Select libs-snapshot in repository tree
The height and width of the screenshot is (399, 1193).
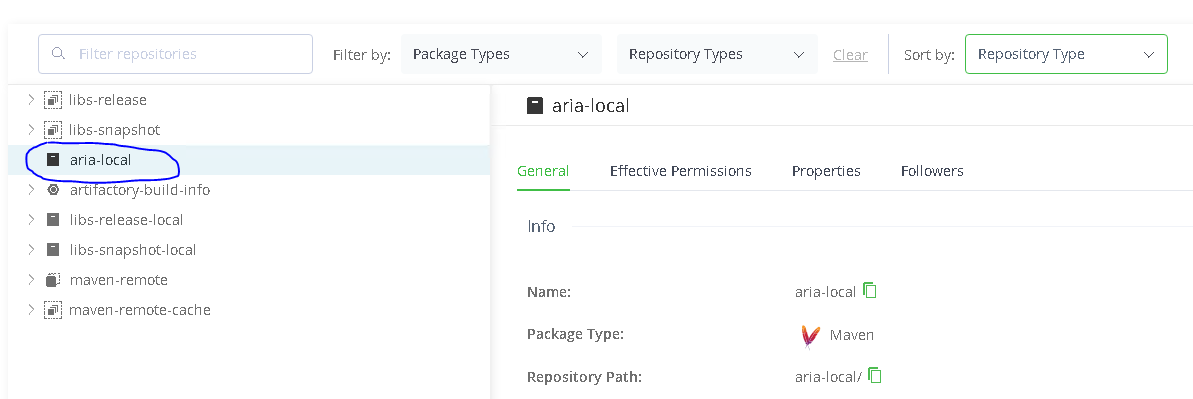click(114, 129)
